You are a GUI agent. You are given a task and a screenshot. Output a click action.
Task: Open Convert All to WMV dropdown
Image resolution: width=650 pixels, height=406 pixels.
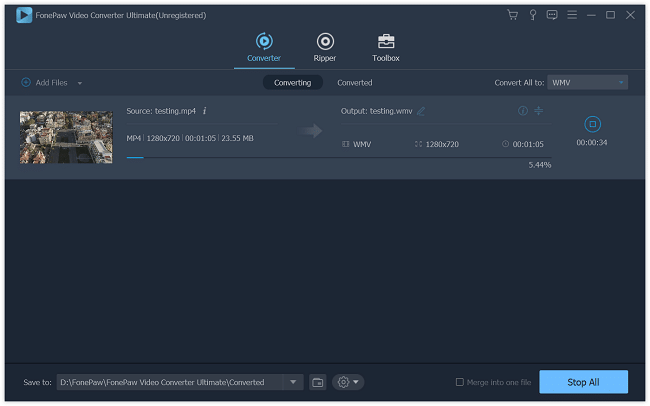pos(587,83)
